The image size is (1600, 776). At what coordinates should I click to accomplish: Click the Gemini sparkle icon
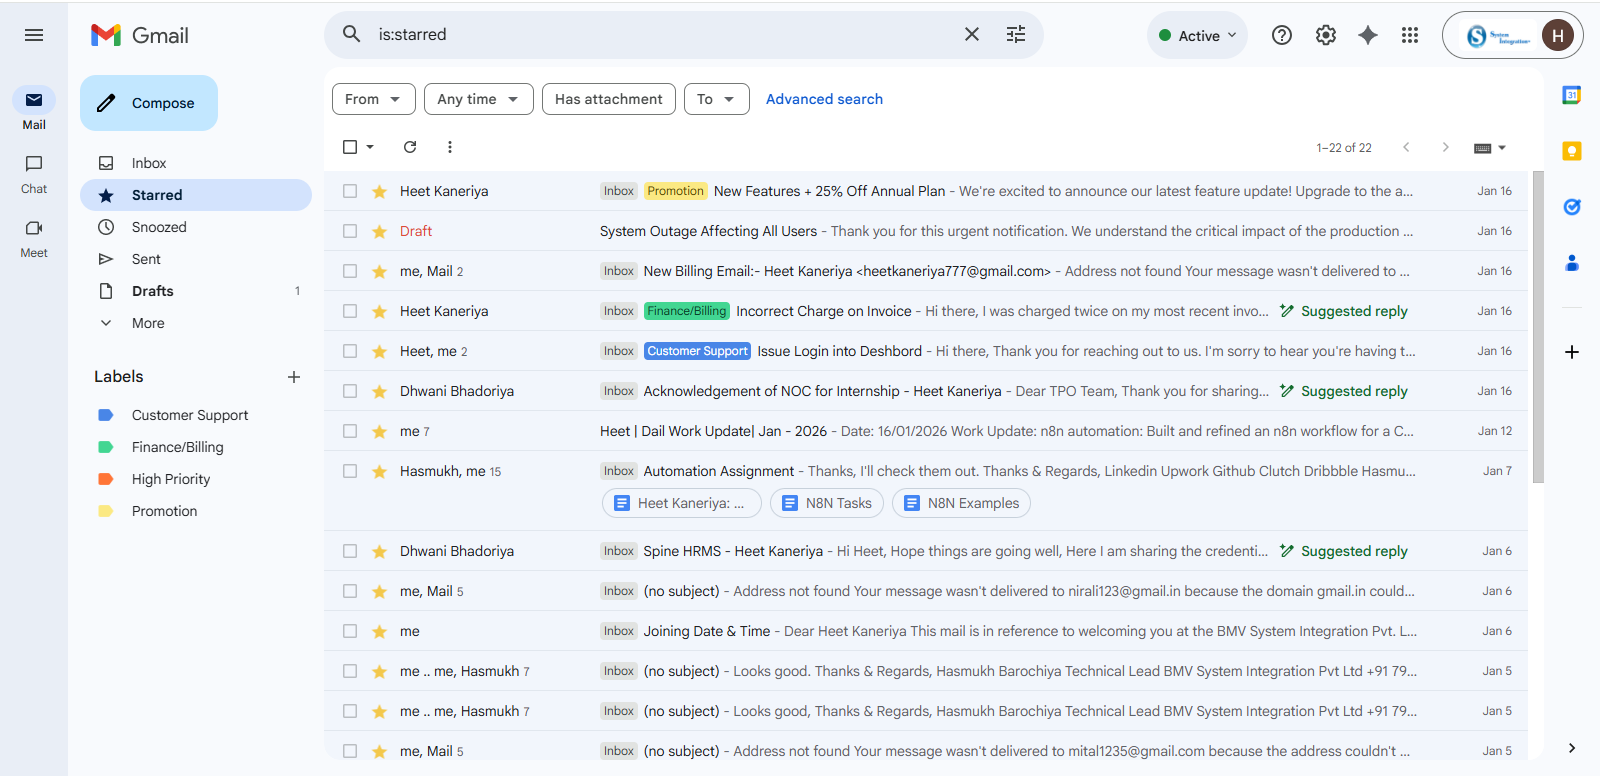click(x=1367, y=35)
